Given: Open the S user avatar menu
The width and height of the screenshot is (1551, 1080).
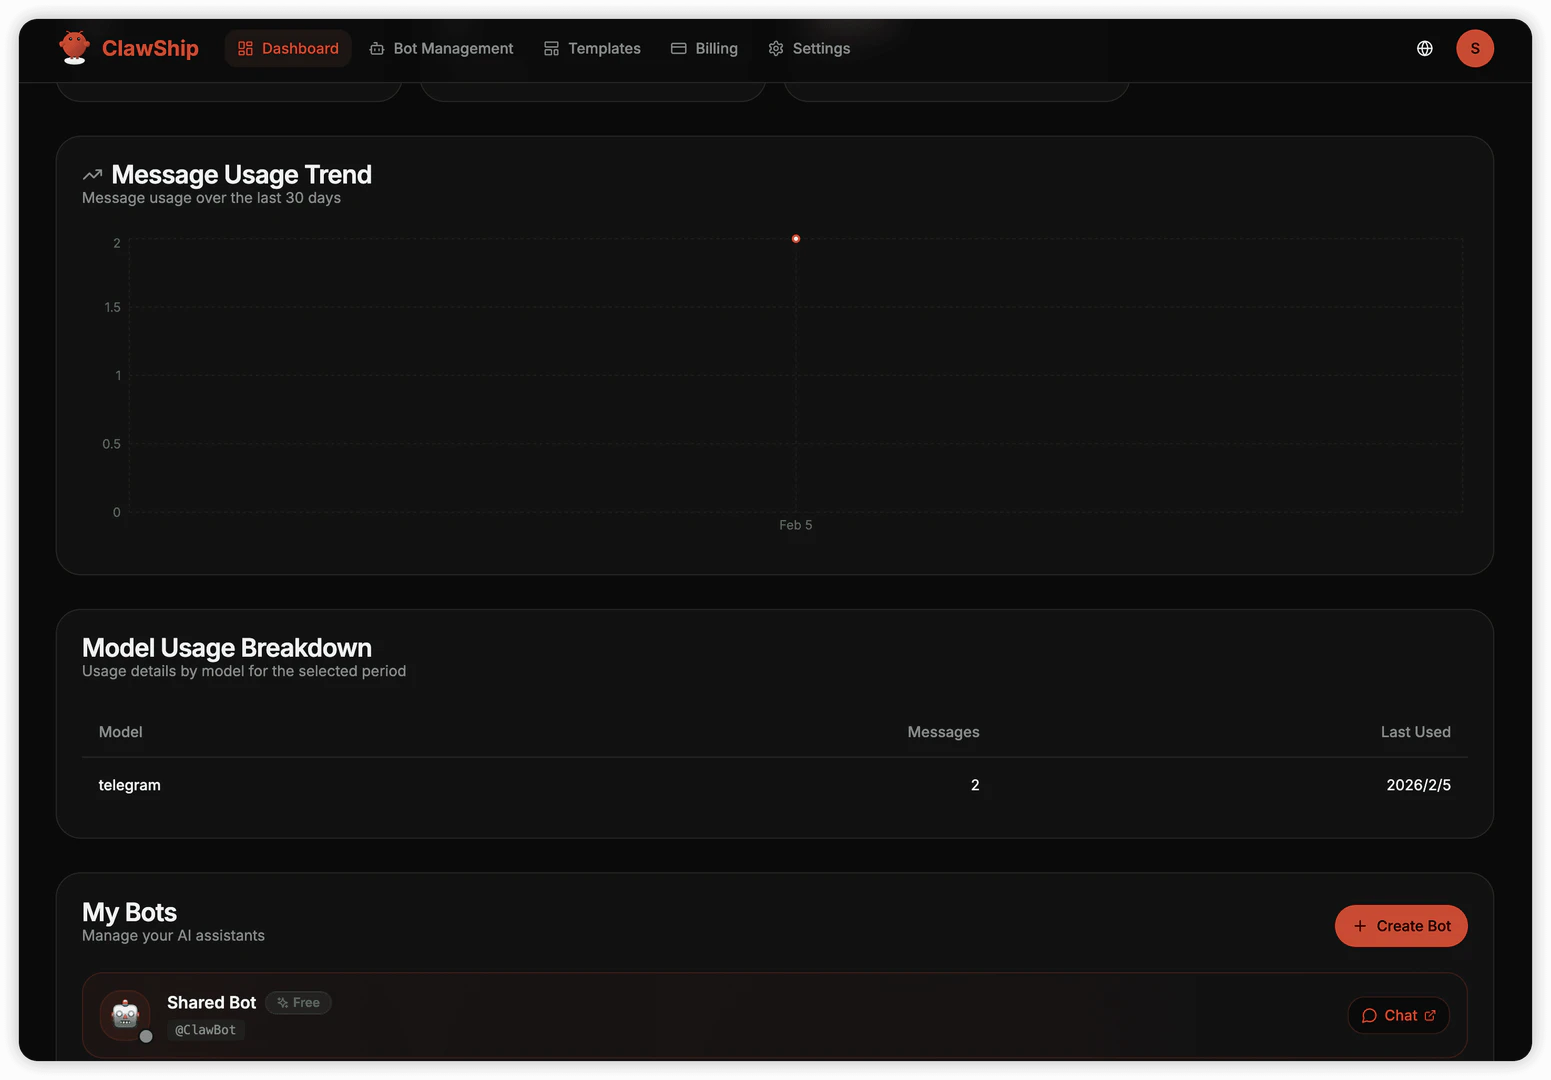Looking at the screenshot, I should (x=1475, y=47).
